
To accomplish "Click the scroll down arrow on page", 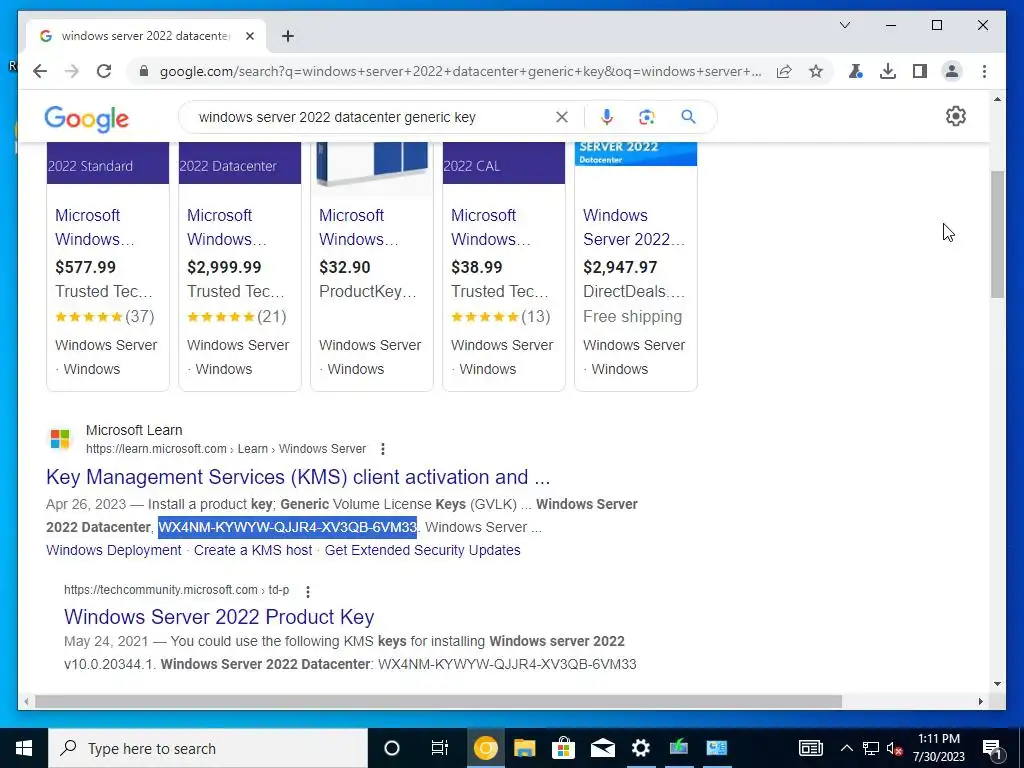I will point(997,684).
